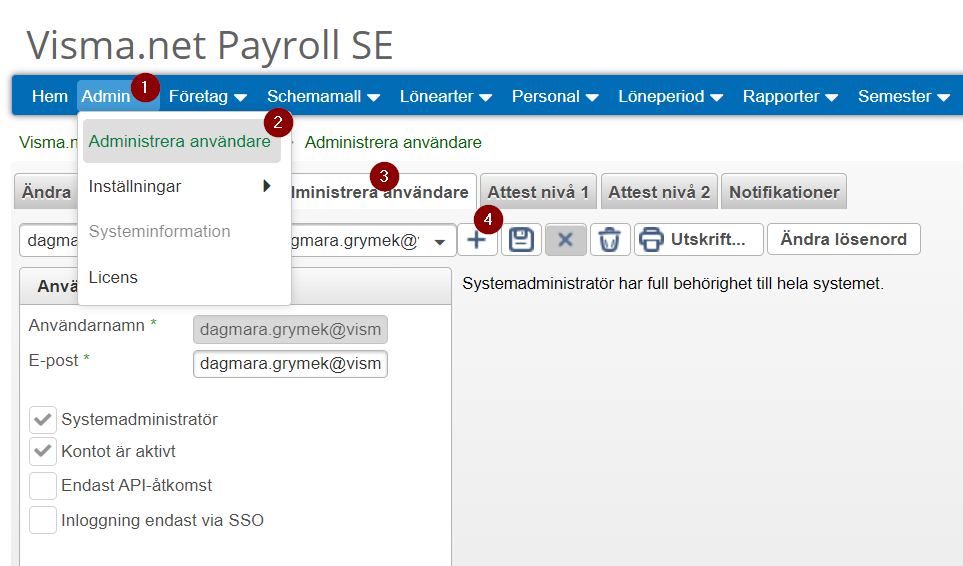The height and width of the screenshot is (566, 963).
Task: Click Ändra lösenord button
Action: click(843, 239)
